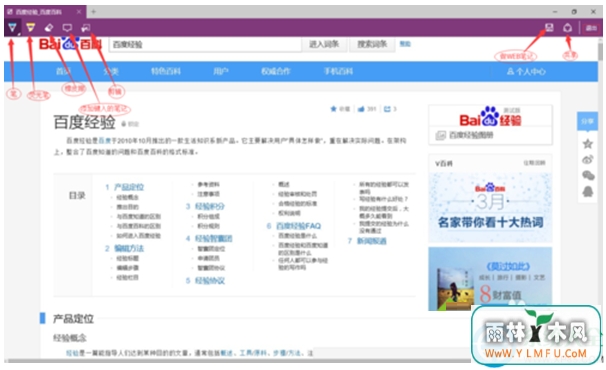Click the Baidu Baike logo

(70, 44)
